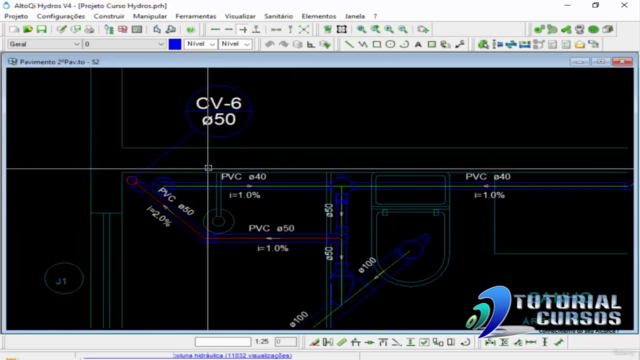This screenshot has height=360, width=640.
Task: Click the wrench settings tool icon
Action: [x=460, y=44]
